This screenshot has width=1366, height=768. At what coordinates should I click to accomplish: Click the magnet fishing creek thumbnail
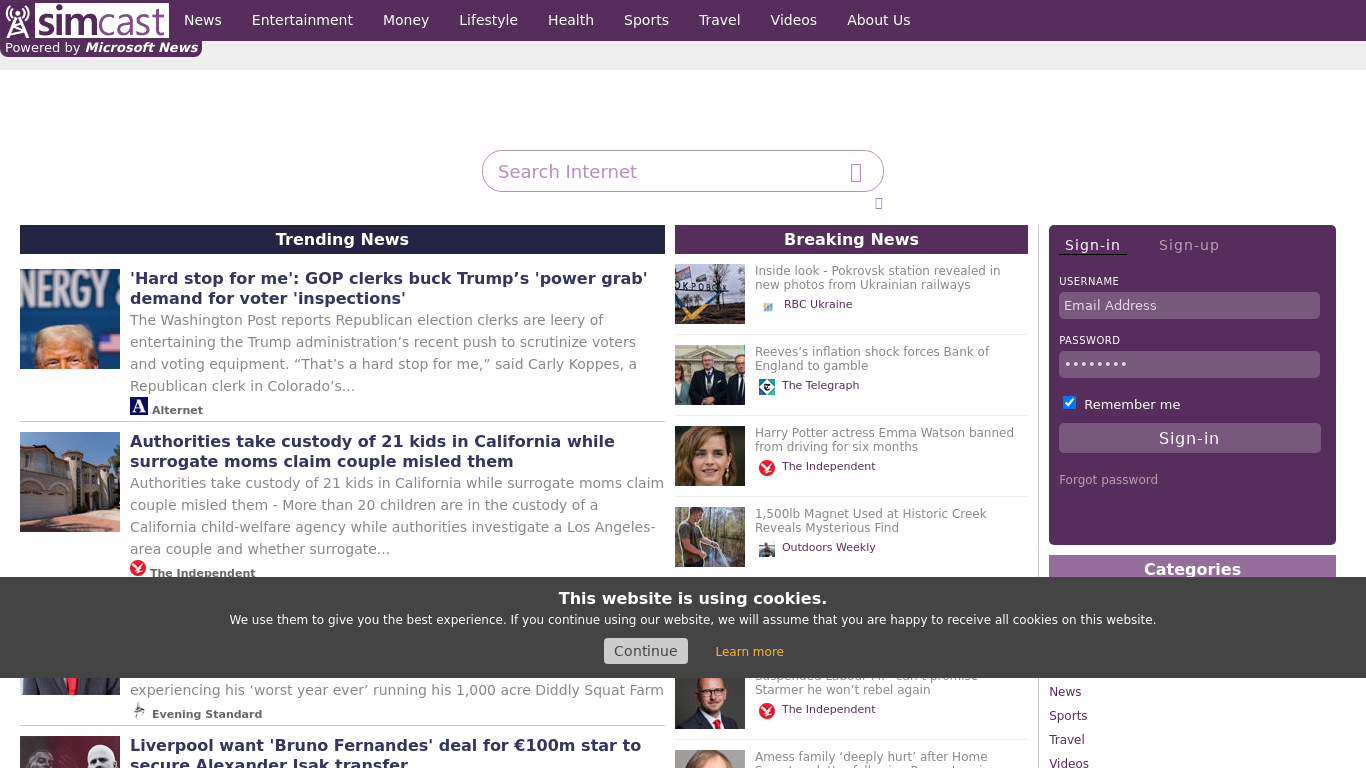coord(710,537)
